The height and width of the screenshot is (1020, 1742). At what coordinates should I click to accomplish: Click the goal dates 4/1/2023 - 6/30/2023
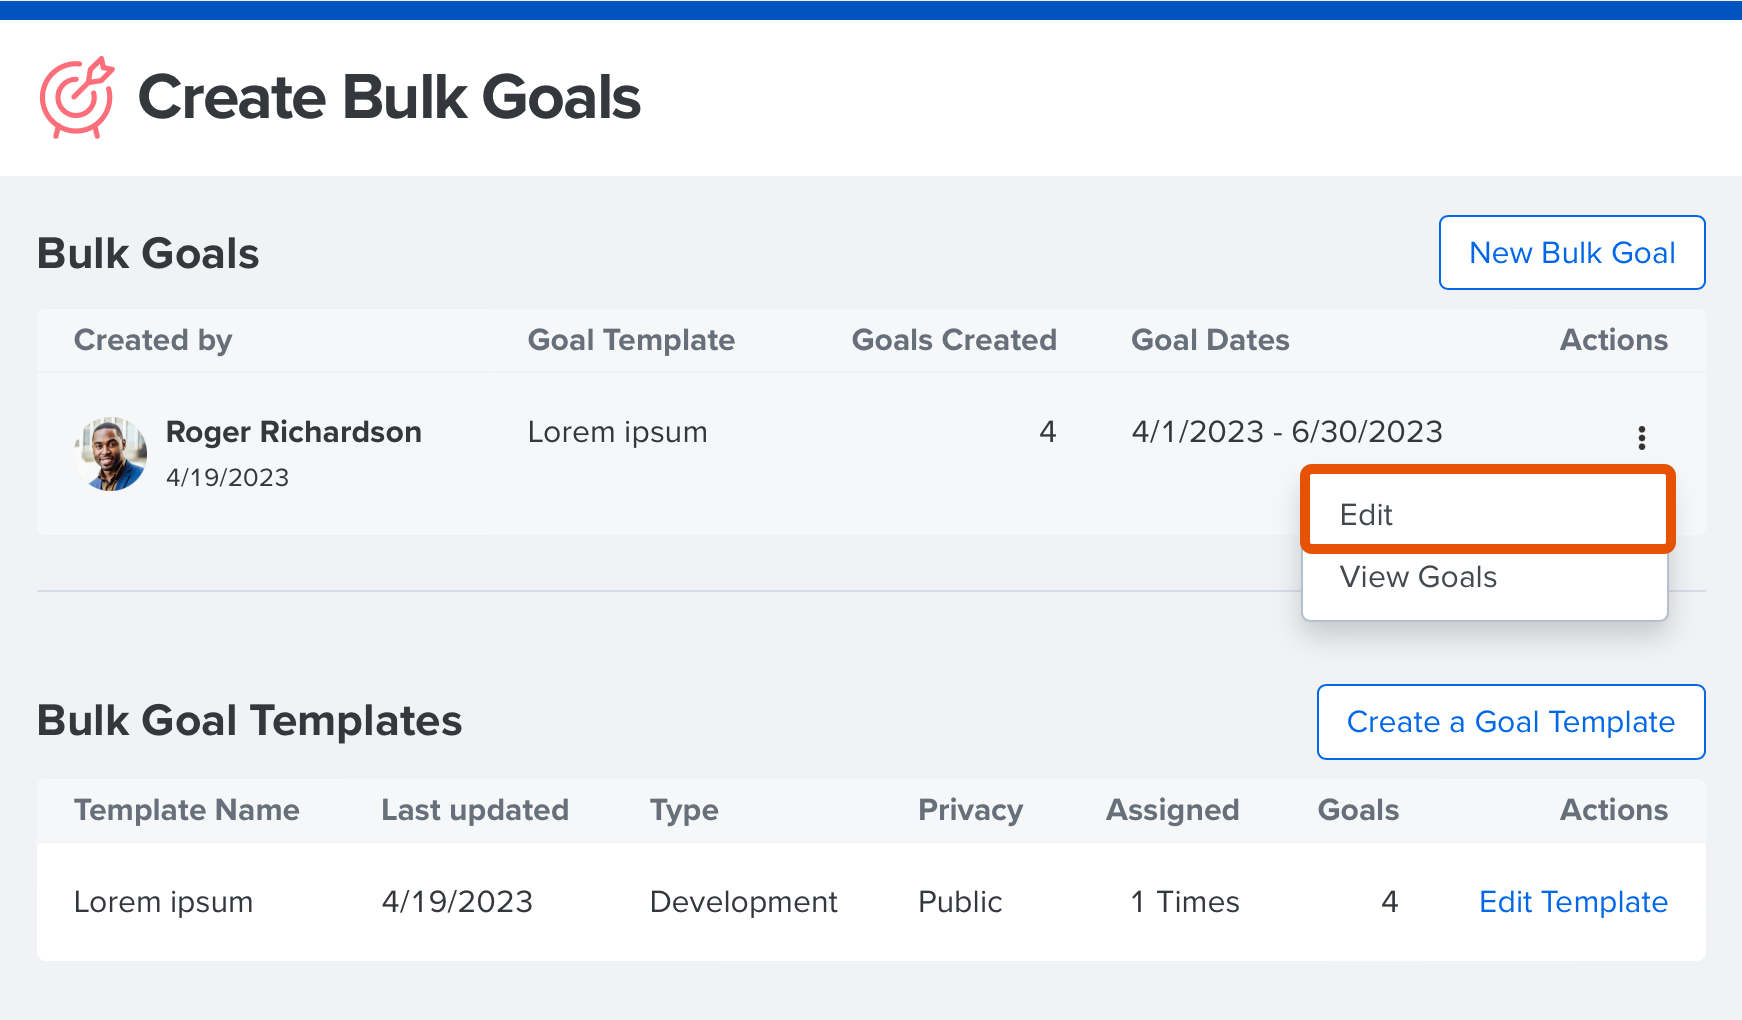[1288, 432]
